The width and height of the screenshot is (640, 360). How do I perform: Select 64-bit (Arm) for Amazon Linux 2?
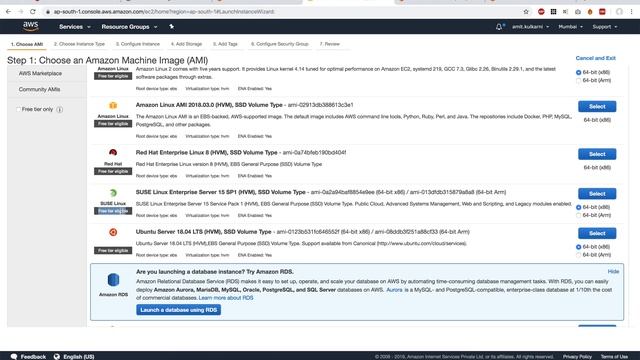coord(578,80)
